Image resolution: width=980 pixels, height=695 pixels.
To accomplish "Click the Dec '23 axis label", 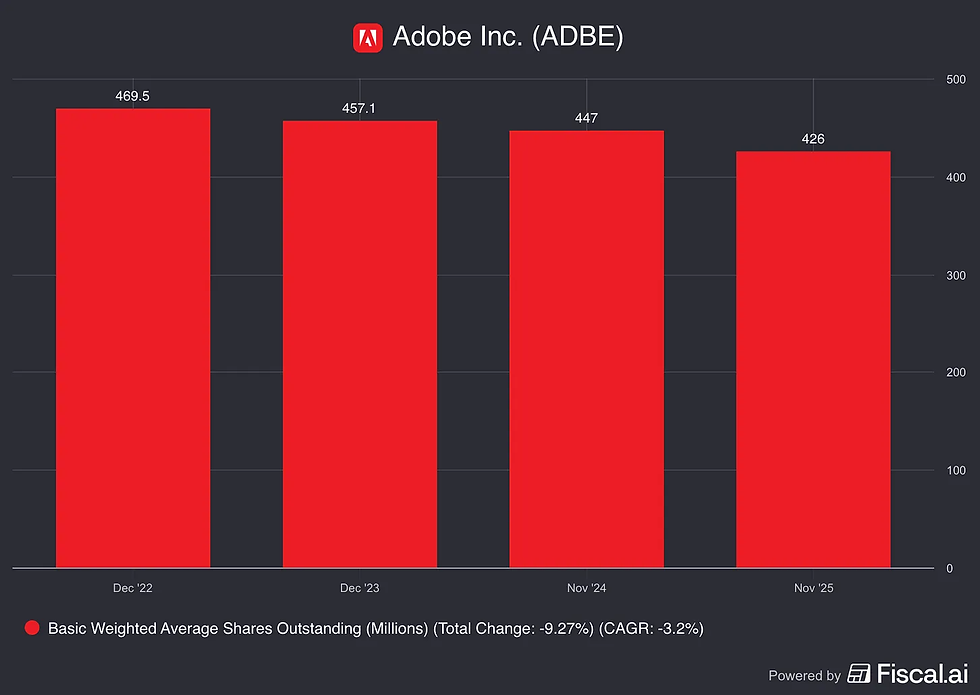I will point(359,588).
